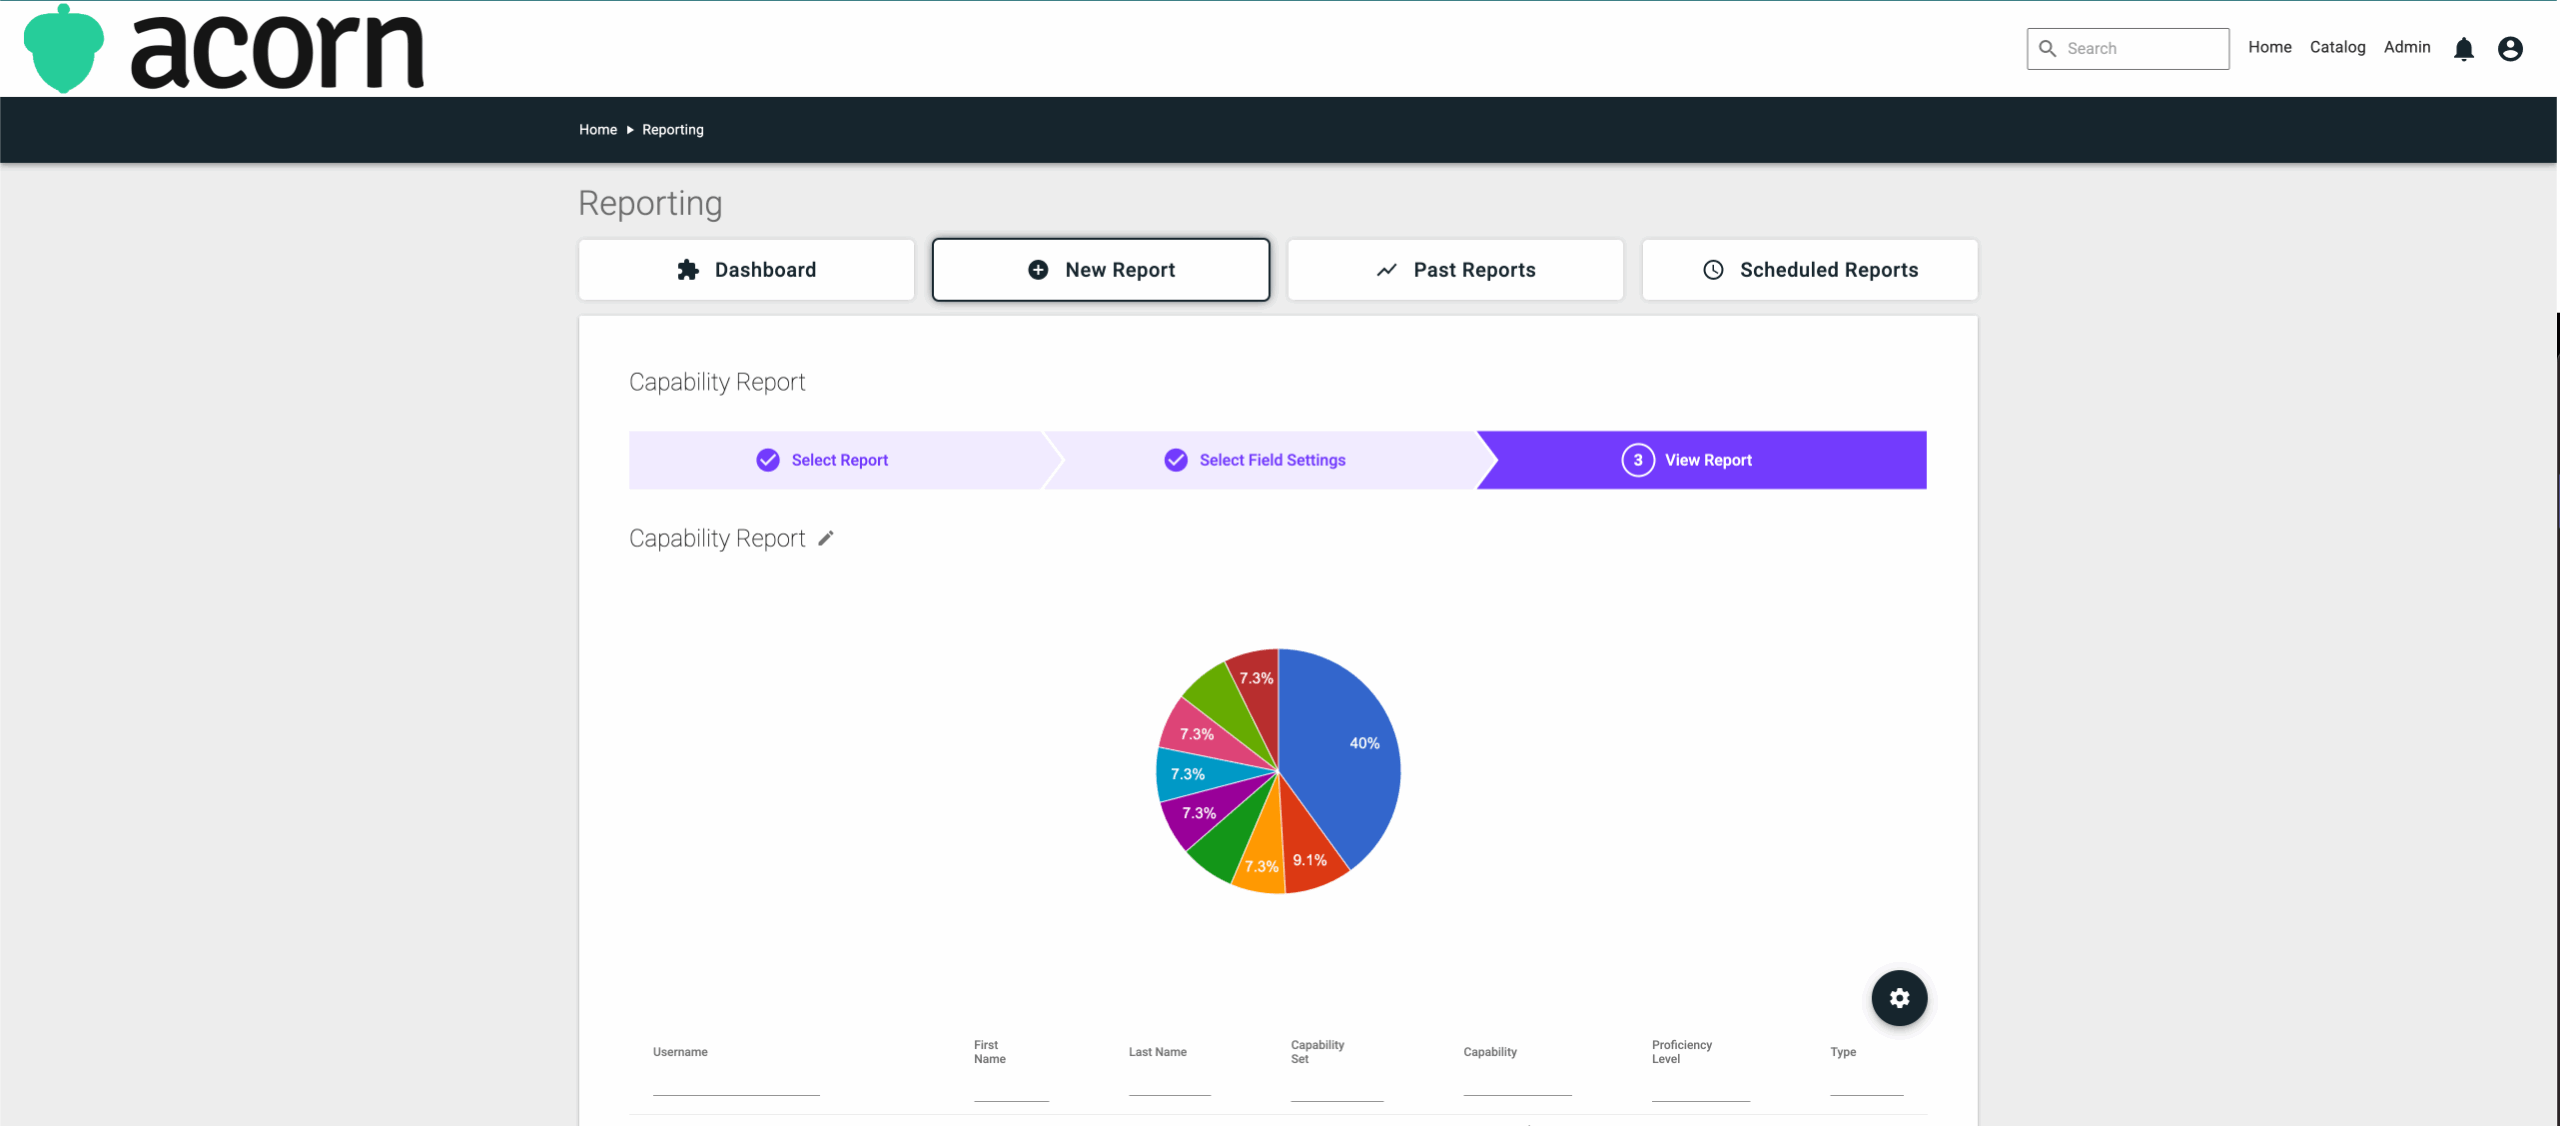Image resolution: width=2560 pixels, height=1126 pixels.
Task: Click the search magnifier icon
Action: [2047, 49]
